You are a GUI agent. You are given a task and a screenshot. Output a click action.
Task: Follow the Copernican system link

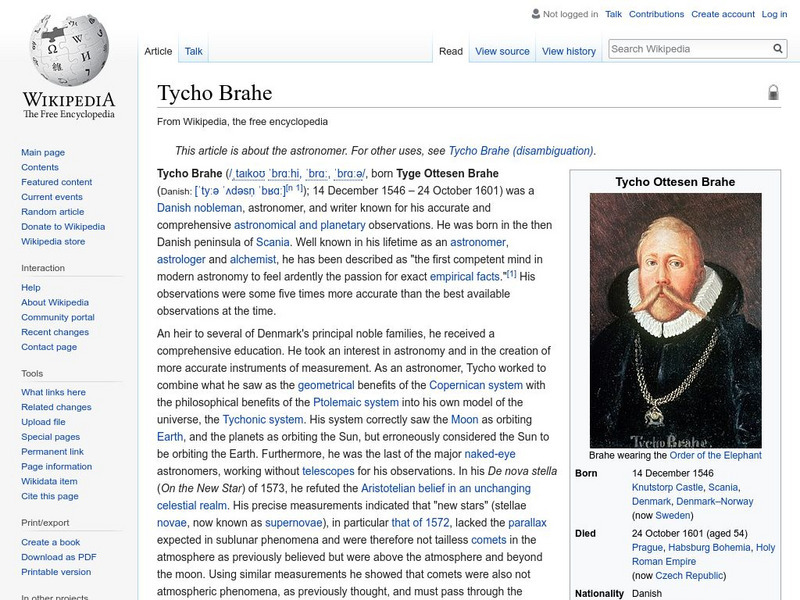click(476, 385)
